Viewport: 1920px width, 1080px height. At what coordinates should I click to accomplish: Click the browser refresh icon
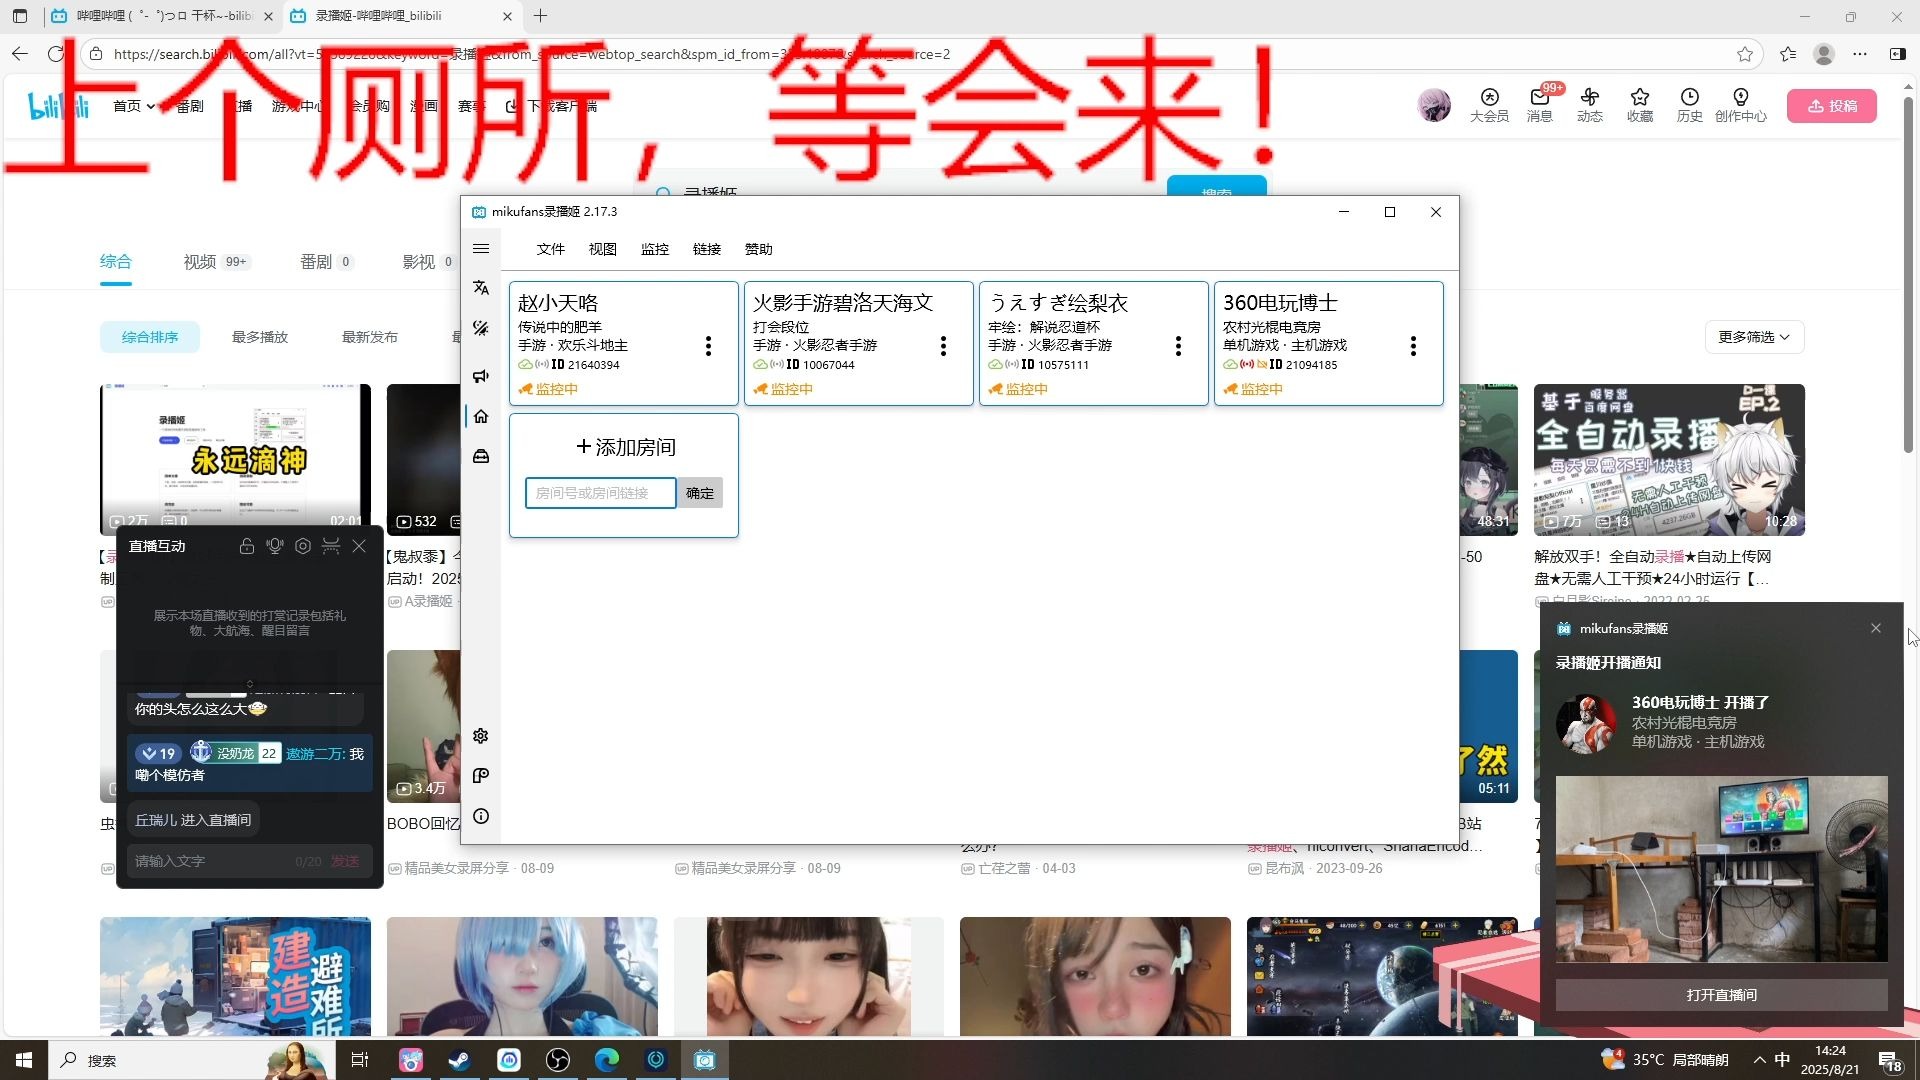click(x=56, y=54)
